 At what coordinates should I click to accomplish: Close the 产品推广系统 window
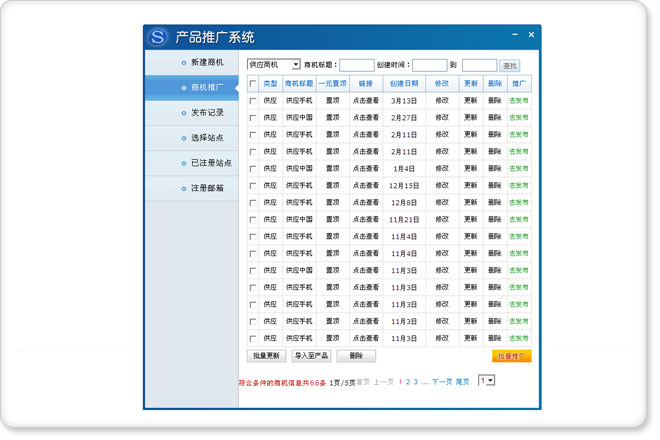[531, 35]
